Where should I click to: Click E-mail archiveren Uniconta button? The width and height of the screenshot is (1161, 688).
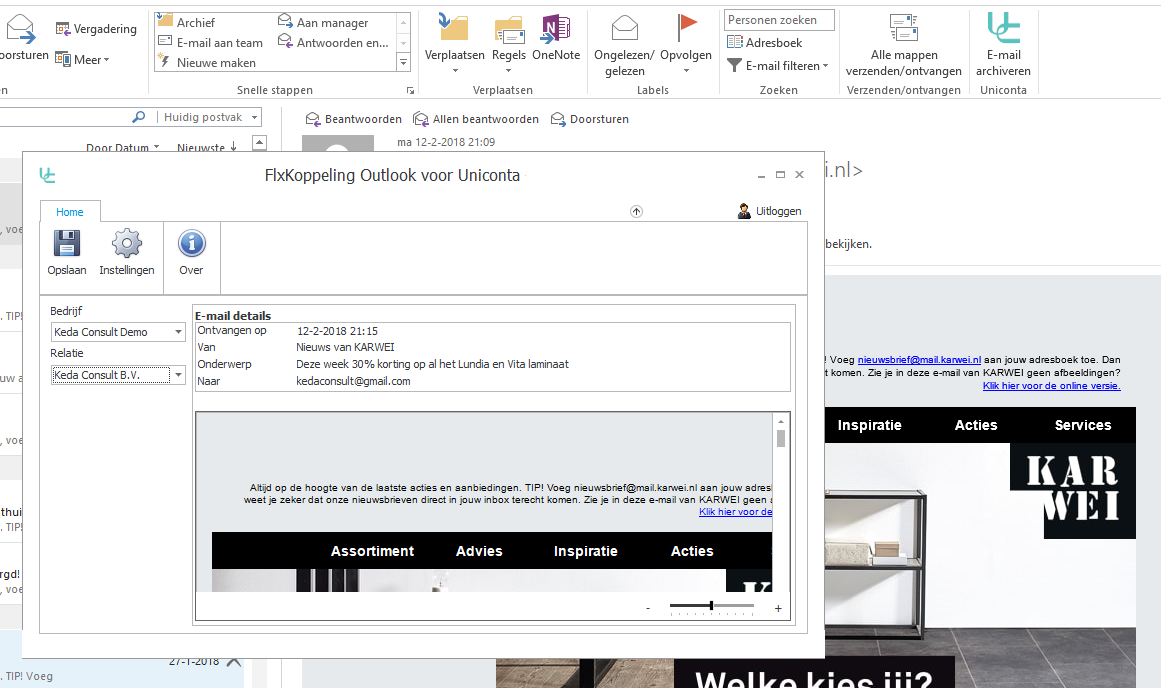[1003, 46]
